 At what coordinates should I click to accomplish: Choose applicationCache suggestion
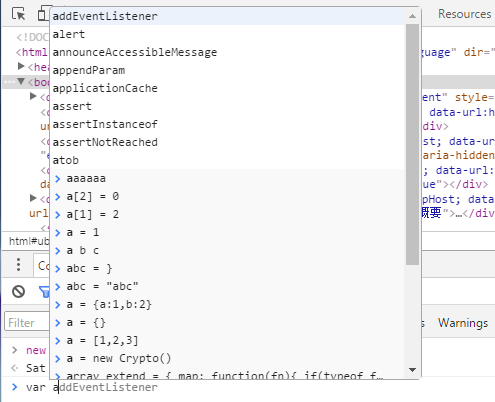(x=227, y=88)
